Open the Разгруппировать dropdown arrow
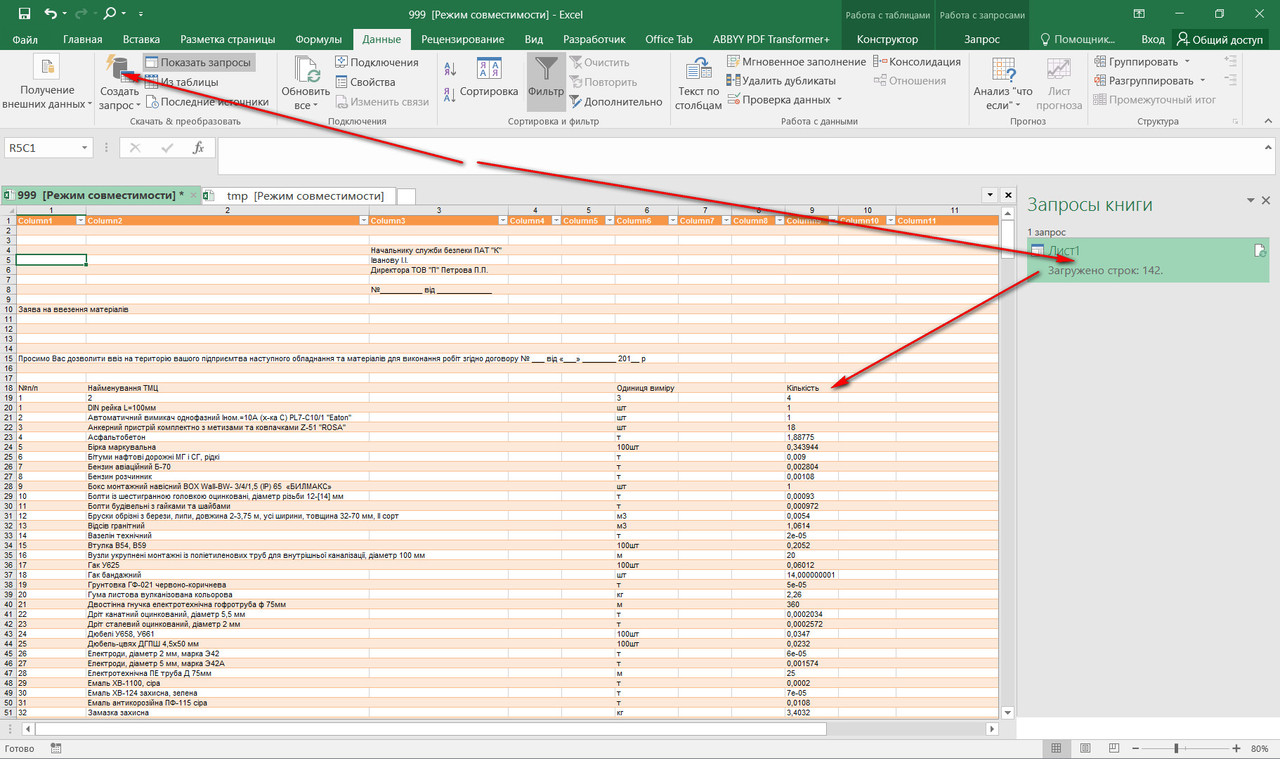 (x=1202, y=81)
